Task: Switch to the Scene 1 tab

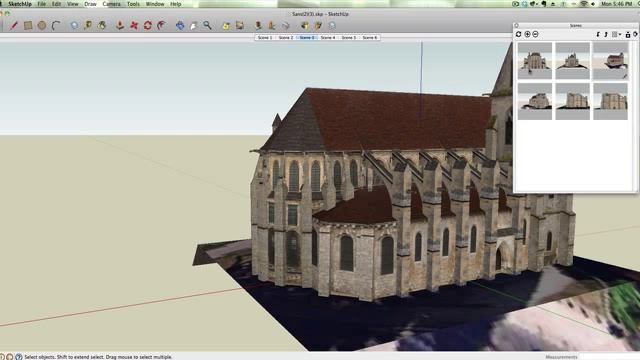Action: 265,38
